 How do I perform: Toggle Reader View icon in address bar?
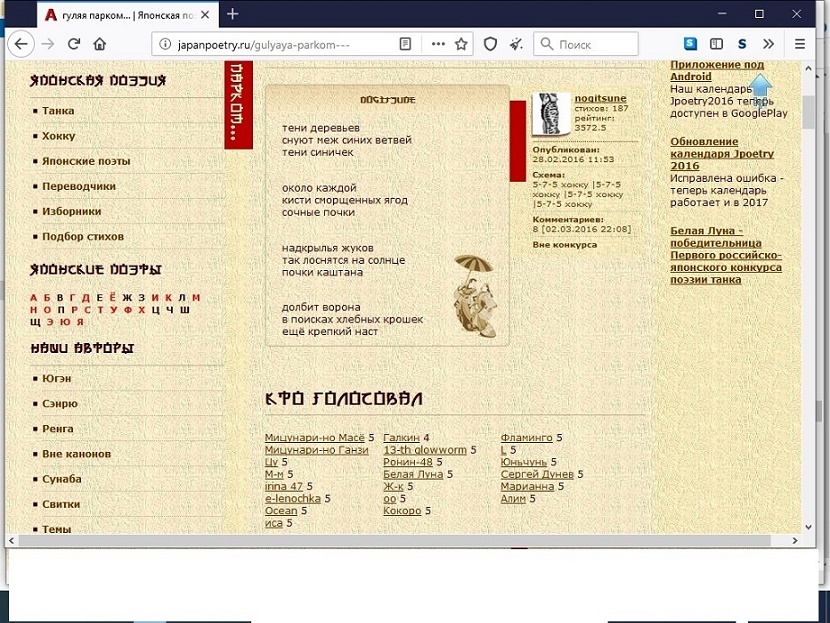coord(405,44)
